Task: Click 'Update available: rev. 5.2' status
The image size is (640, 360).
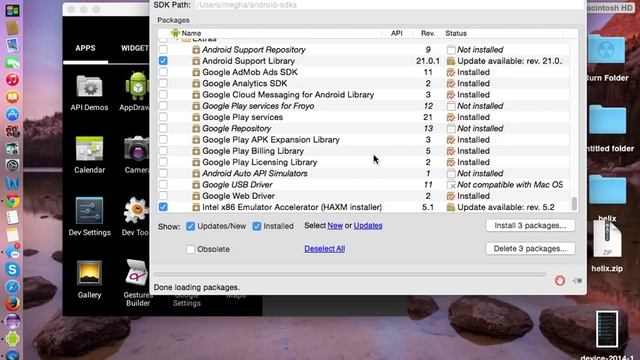Action: [x=506, y=207]
